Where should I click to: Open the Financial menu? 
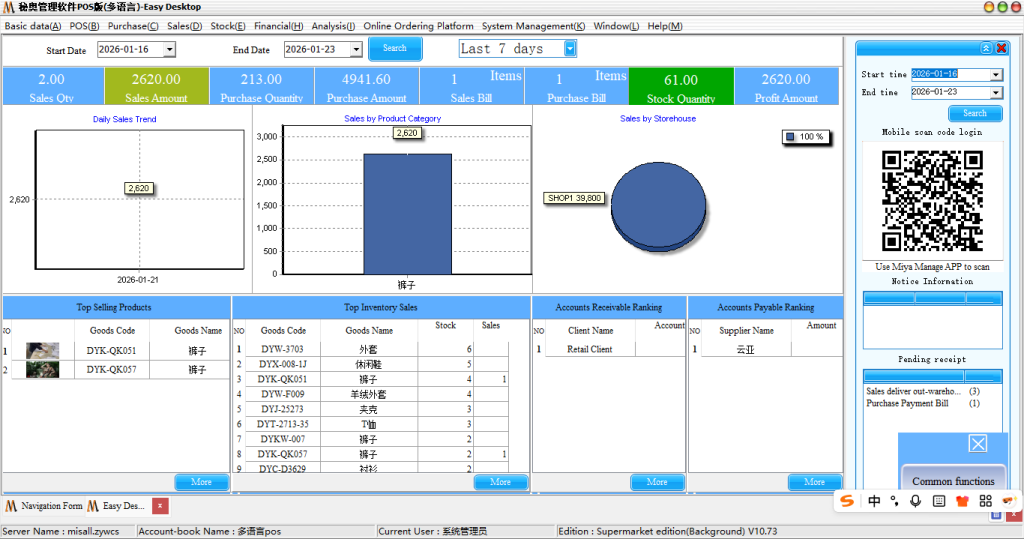click(278, 26)
